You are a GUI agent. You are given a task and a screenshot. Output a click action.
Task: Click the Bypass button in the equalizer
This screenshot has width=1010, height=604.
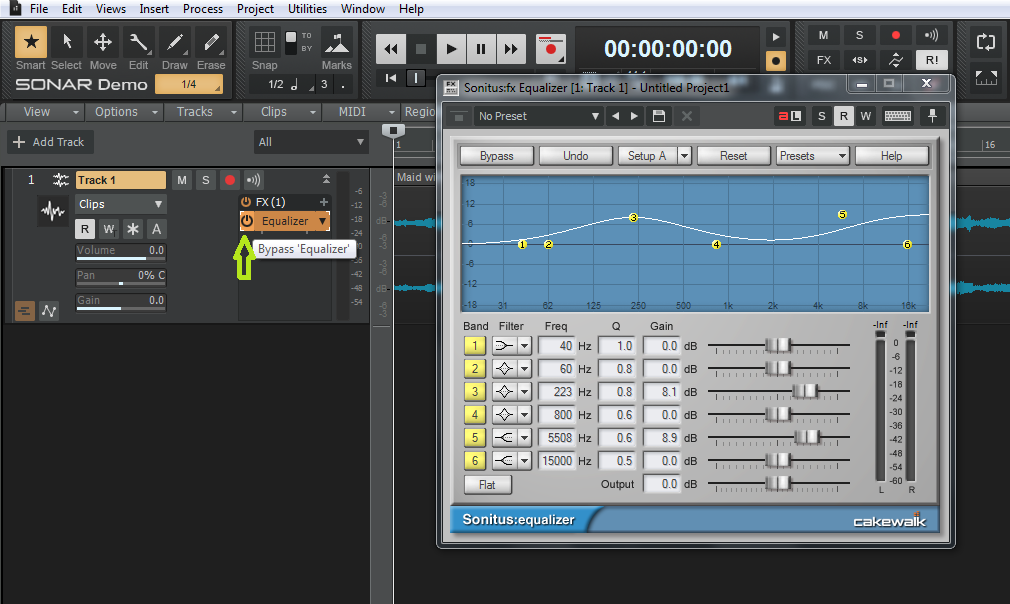(x=496, y=155)
